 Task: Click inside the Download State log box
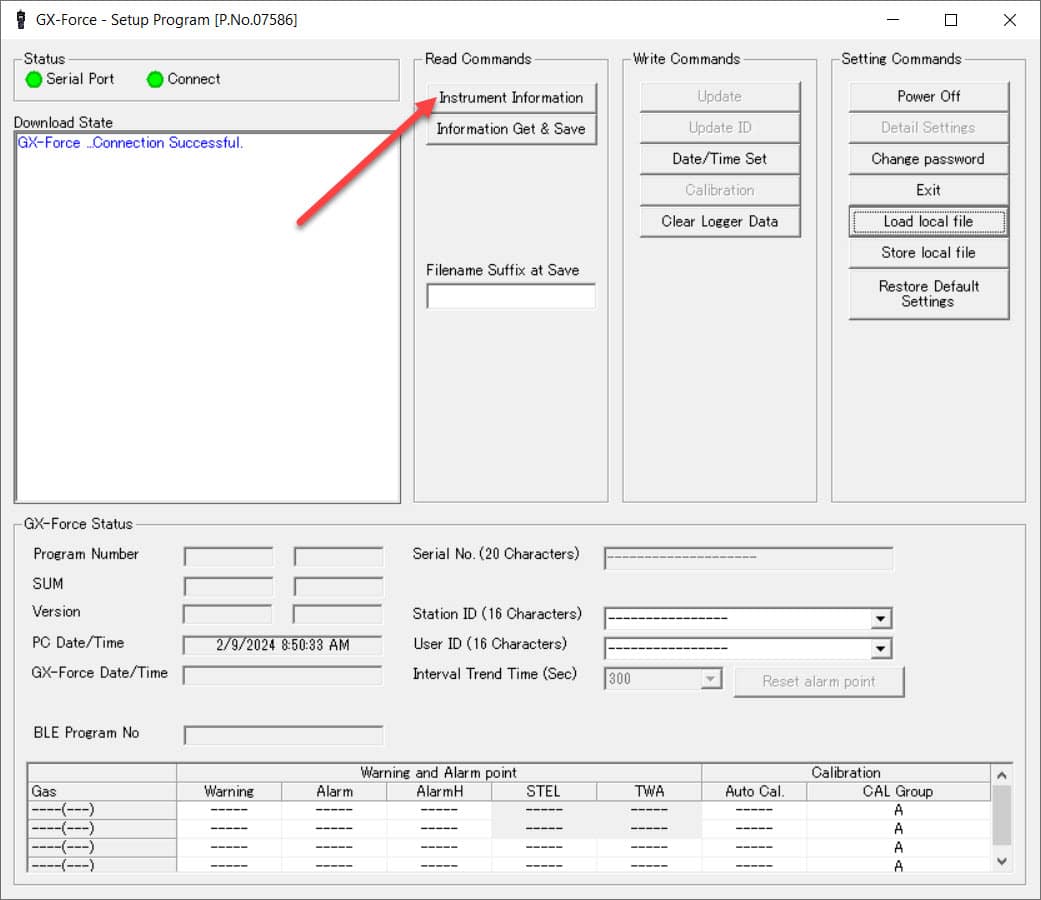[x=207, y=320]
